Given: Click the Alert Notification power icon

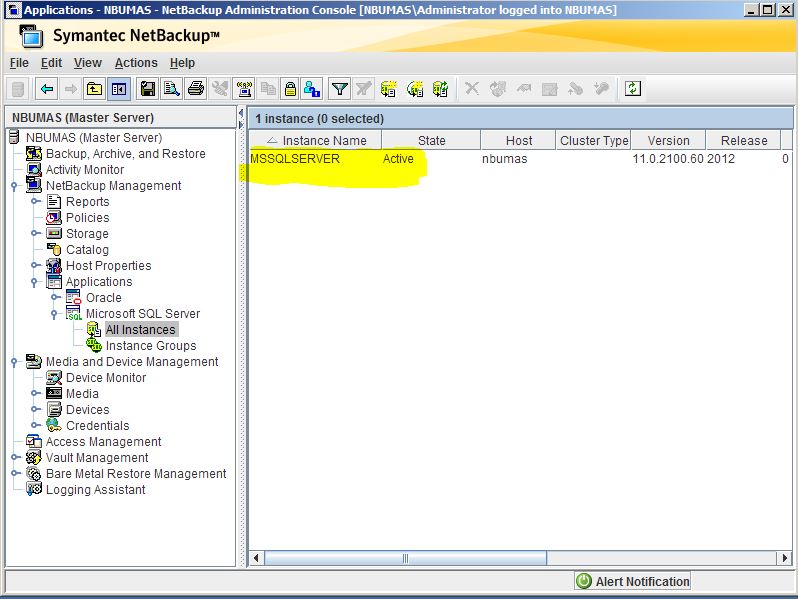Looking at the screenshot, I should pos(584,581).
